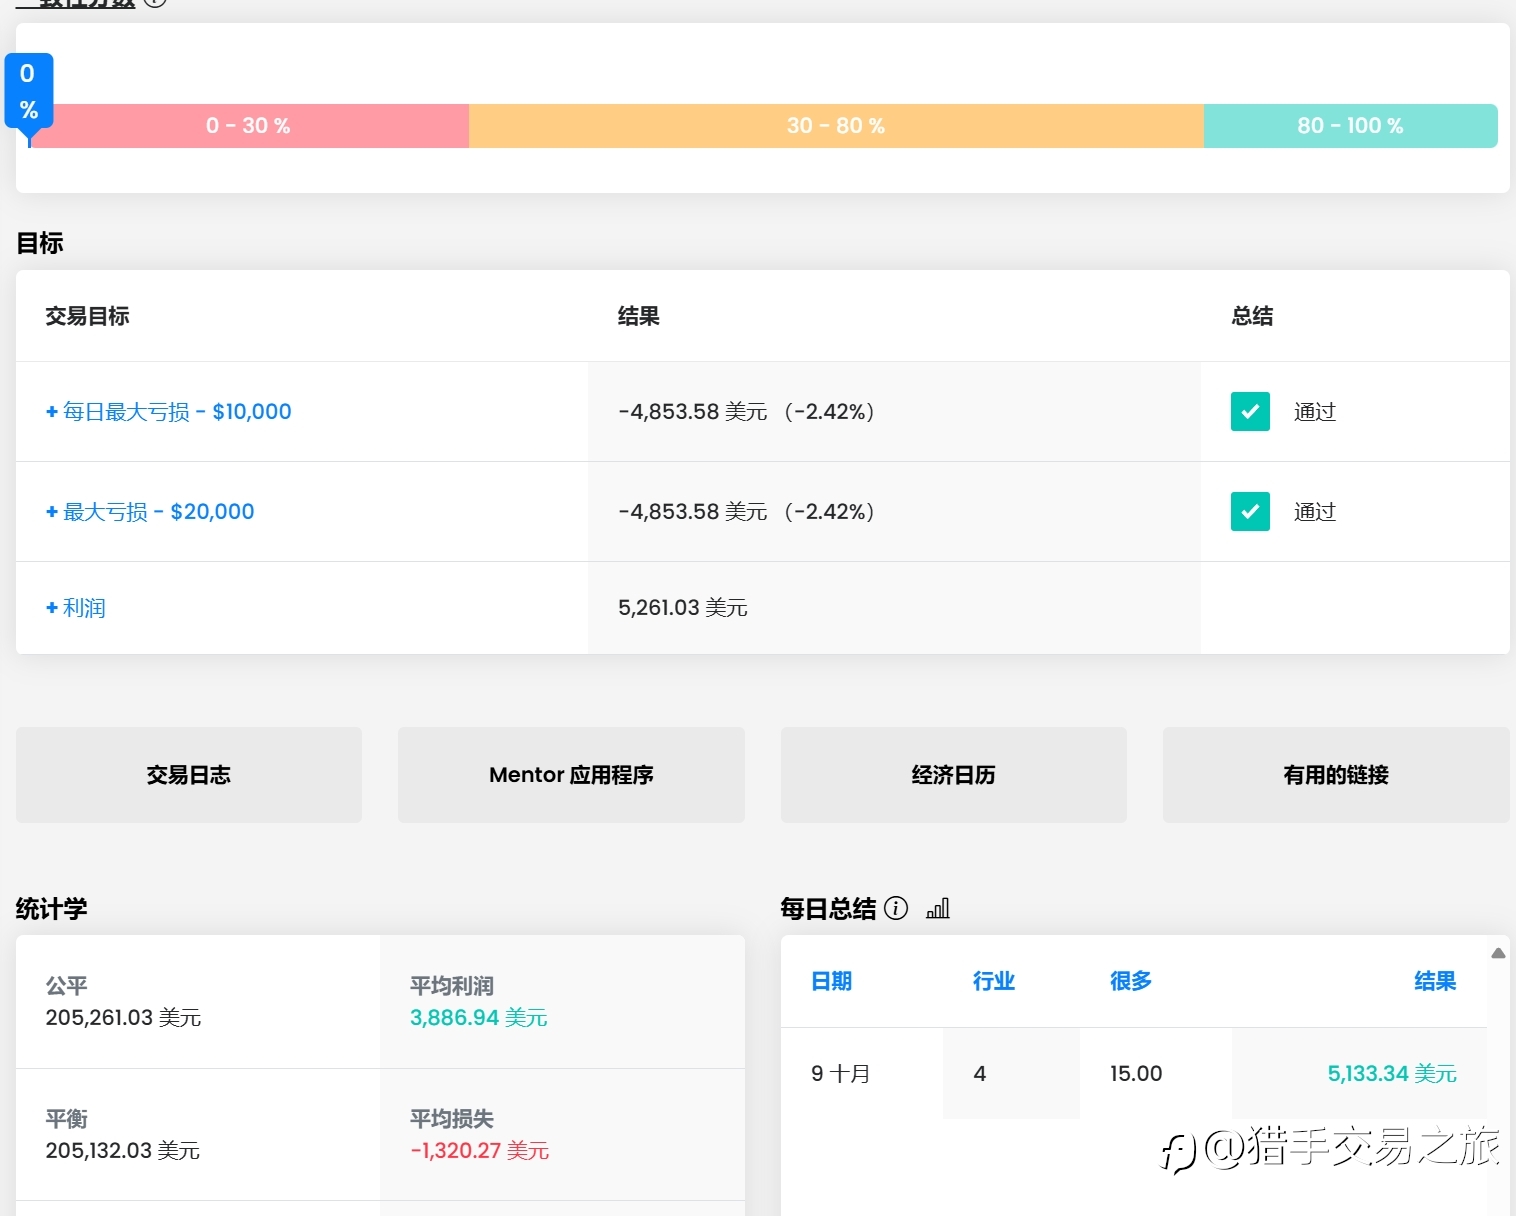Click the info icon beside 每日总结
This screenshot has height=1216, width=1516.
point(896,908)
